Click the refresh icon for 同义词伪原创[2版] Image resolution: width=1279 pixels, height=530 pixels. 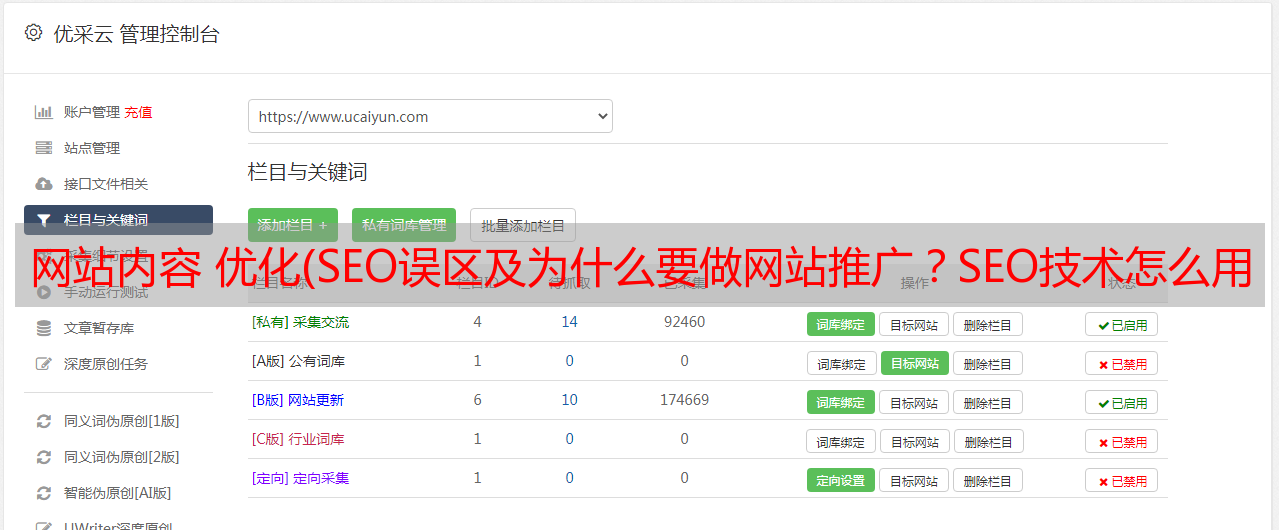tap(43, 457)
